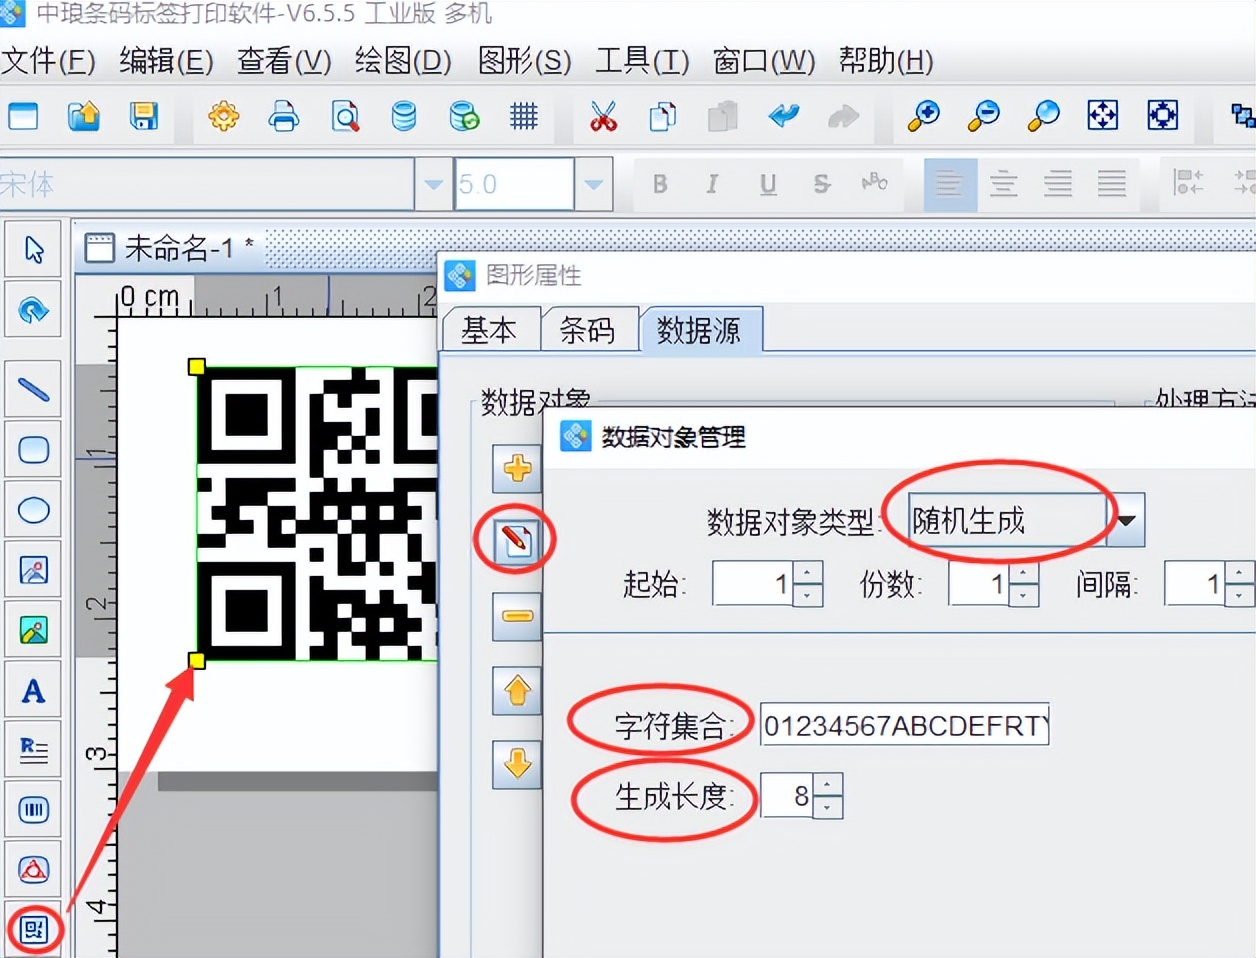The height and width of the screenshot is (958, 1256).
Task: Open the 窗口(W) menu
Action: tap(764, 62)
